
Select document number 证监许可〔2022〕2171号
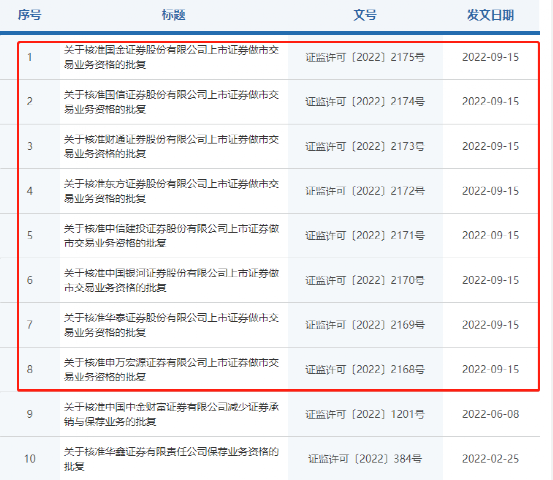[365, 236]
